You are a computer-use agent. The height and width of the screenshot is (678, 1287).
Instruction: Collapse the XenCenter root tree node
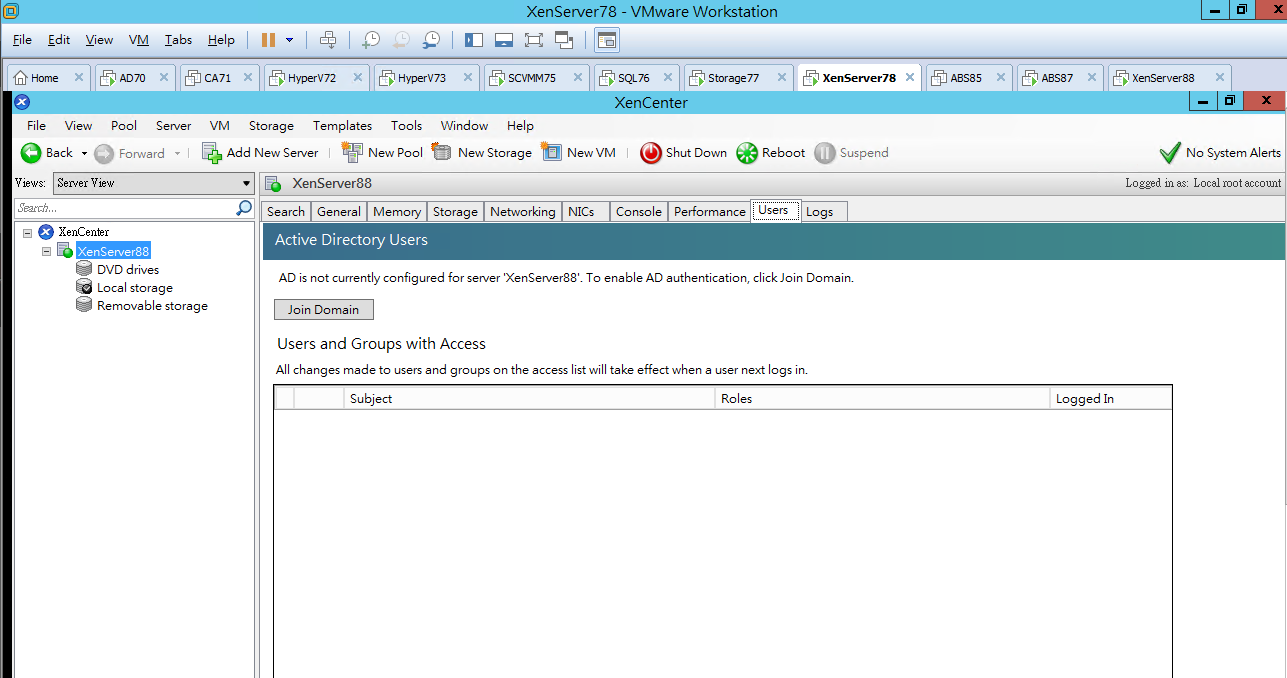28,232
